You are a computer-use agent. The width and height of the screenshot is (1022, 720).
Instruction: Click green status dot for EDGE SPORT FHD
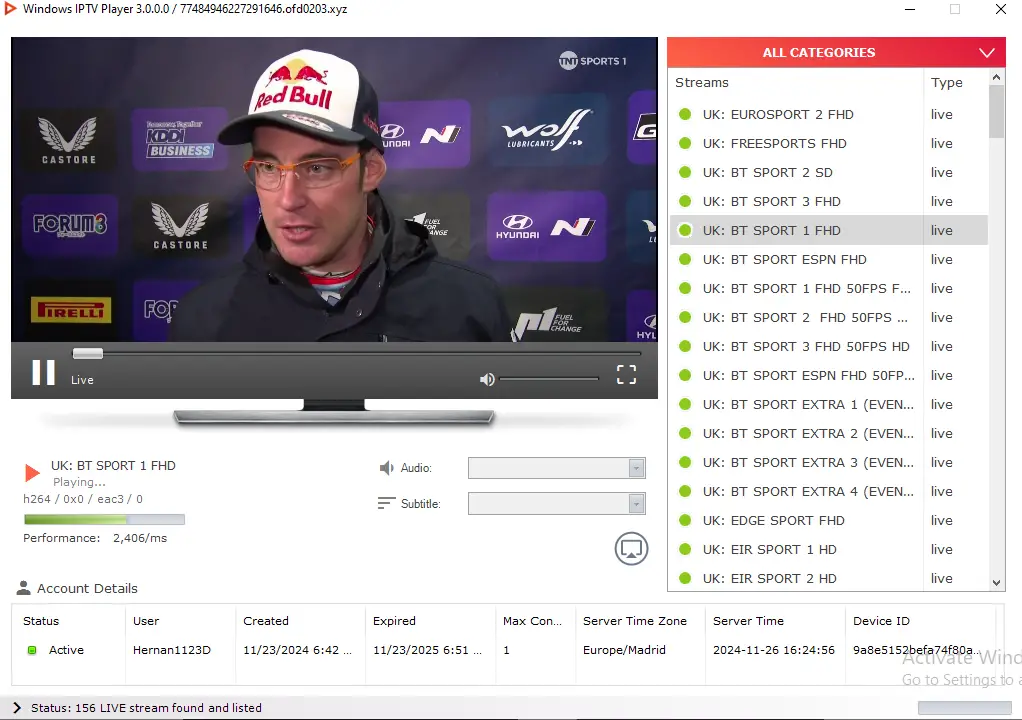(x=685, y=520)
